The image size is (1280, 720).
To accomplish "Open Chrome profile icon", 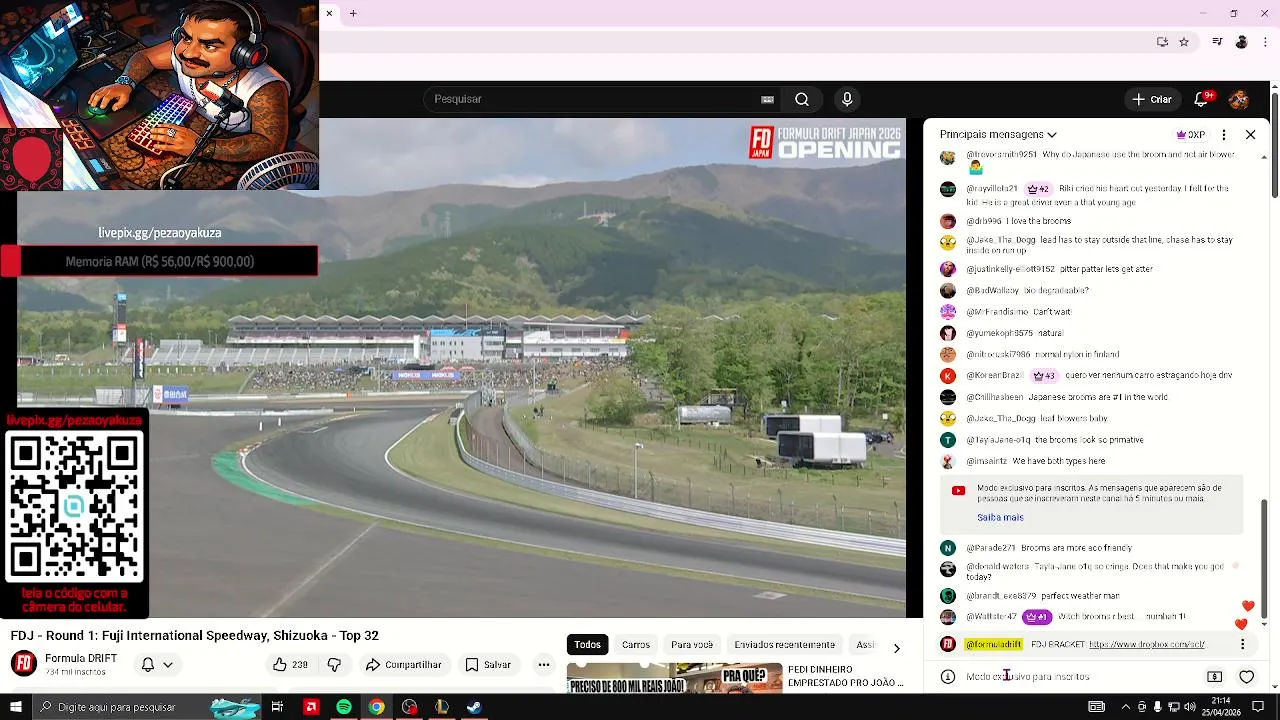I will coord(1241,42).
